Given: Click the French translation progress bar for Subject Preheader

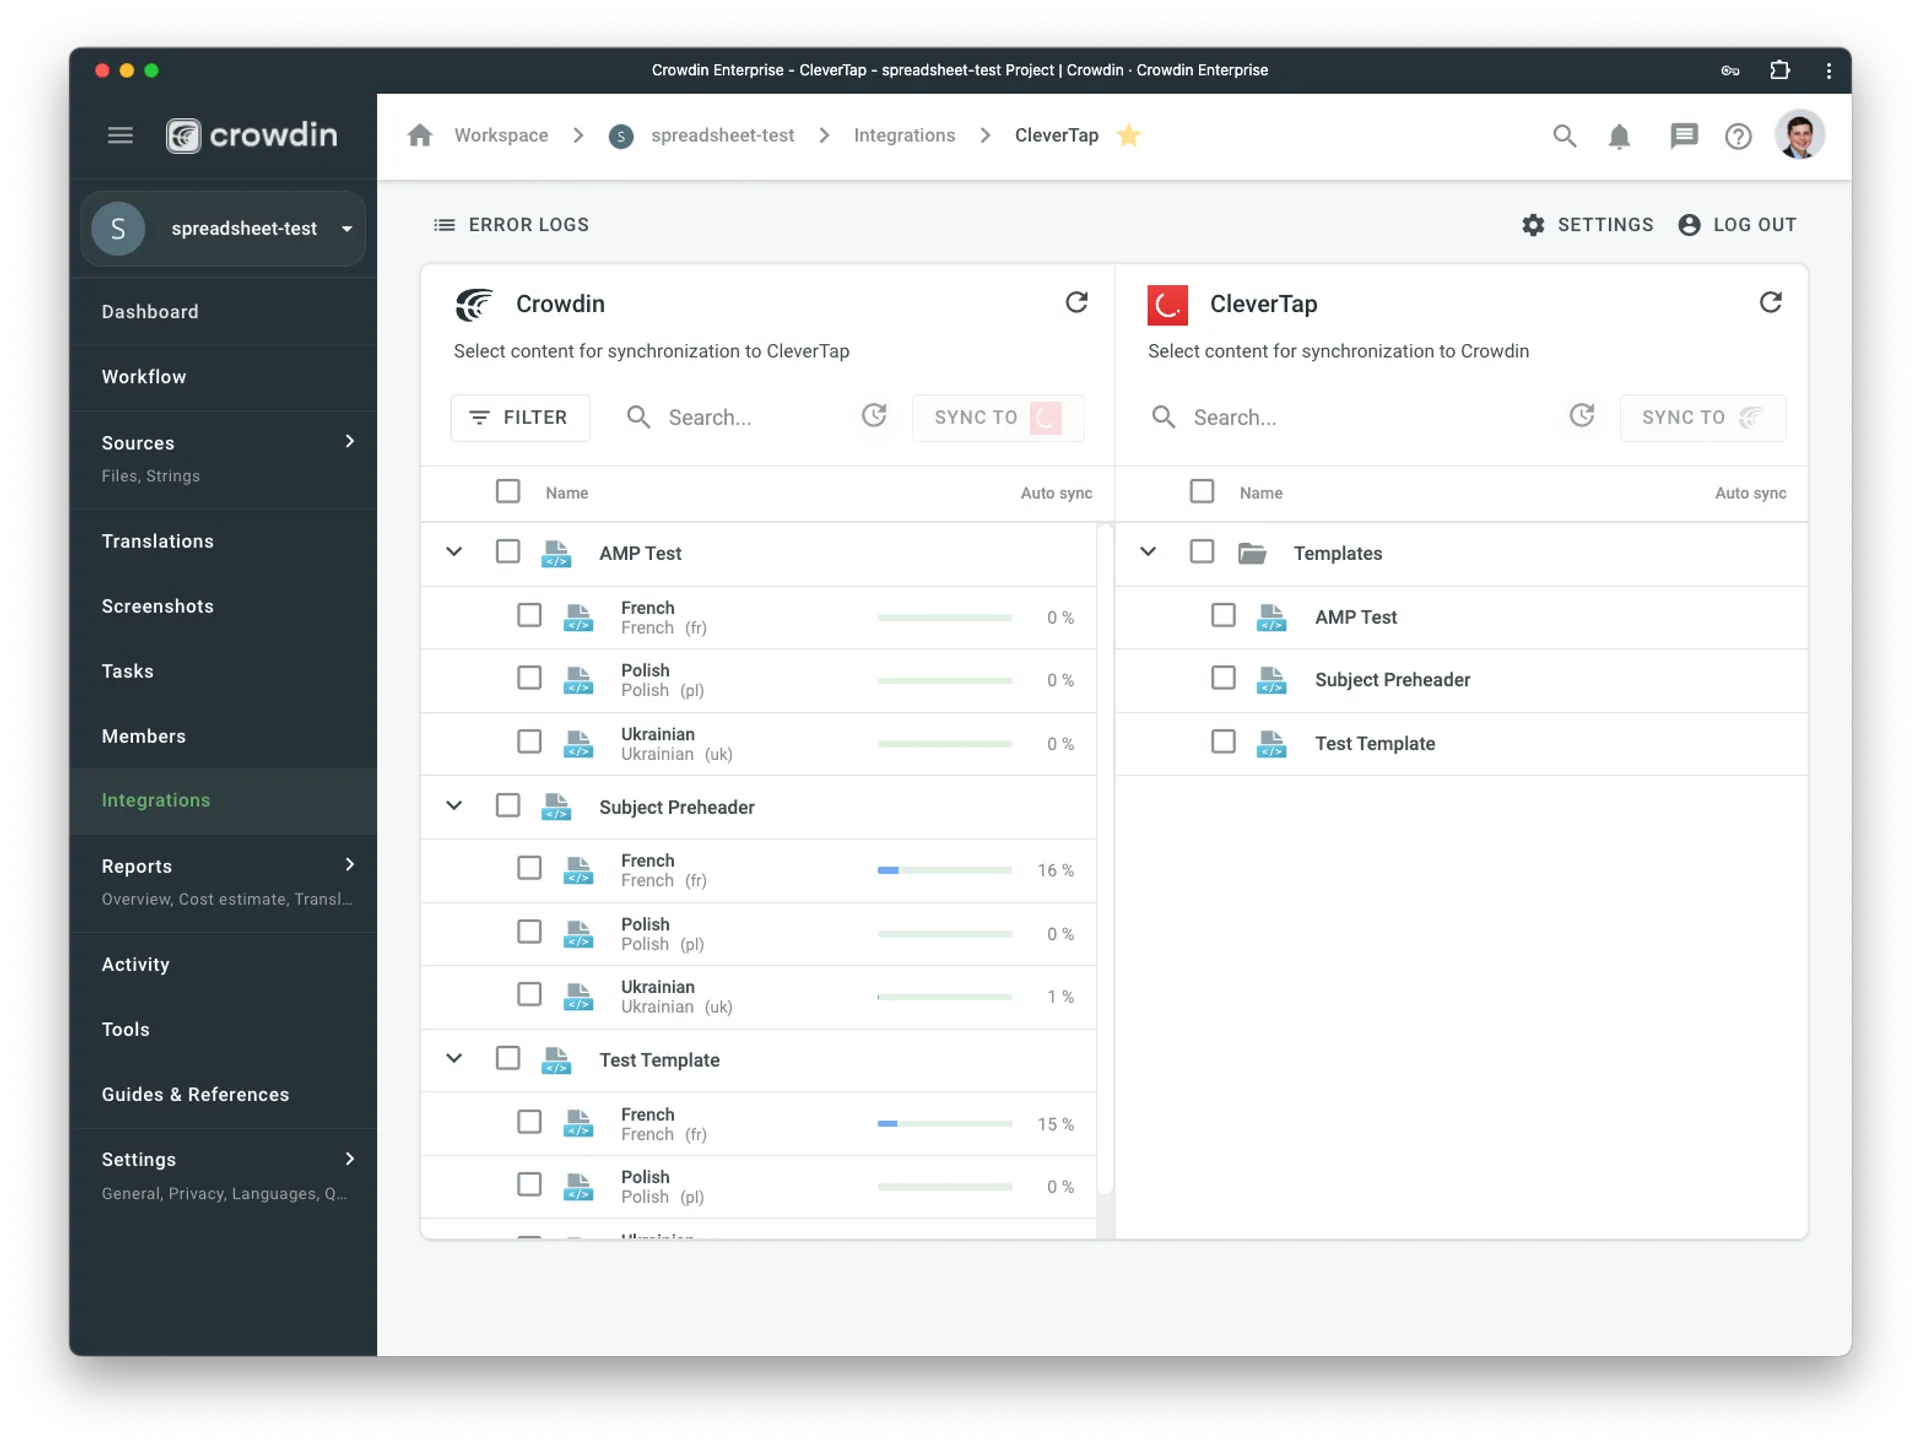Looking at the screenshot, I should pyautogui.click(x=942, y=870).
